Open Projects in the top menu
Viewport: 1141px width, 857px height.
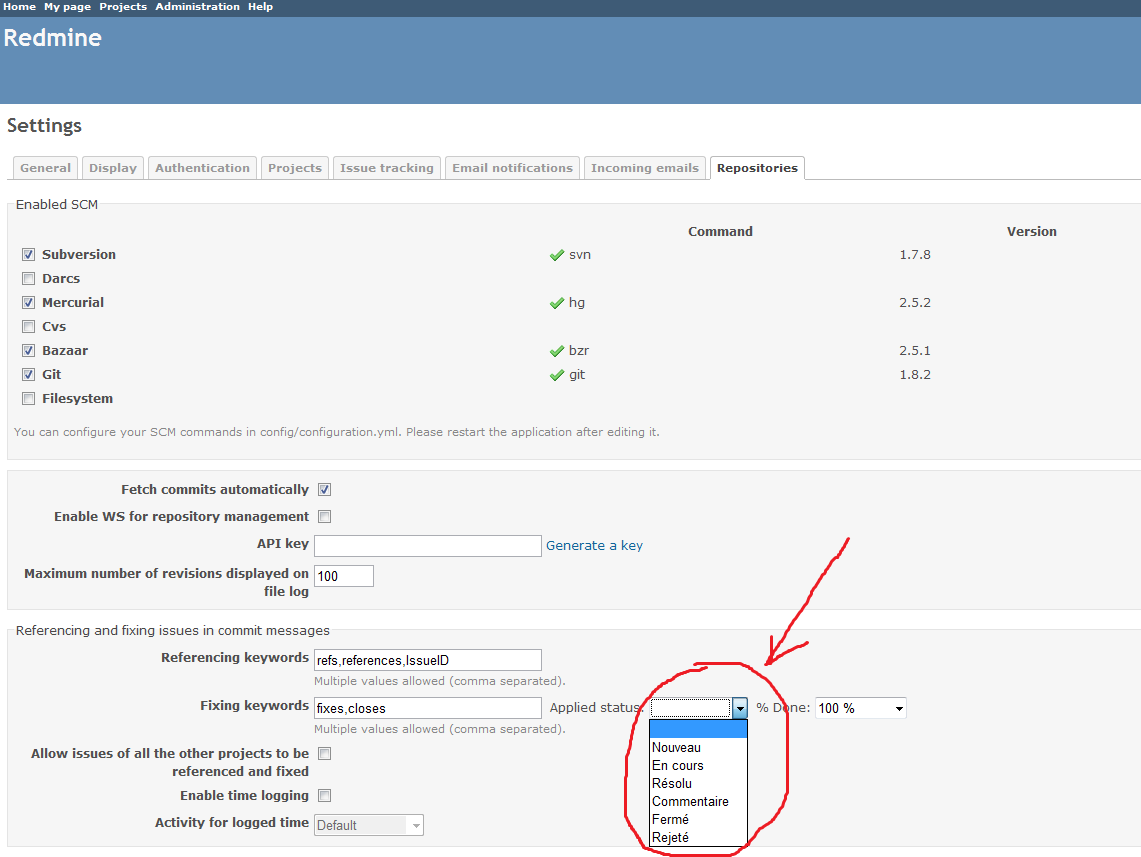point(123,7)
